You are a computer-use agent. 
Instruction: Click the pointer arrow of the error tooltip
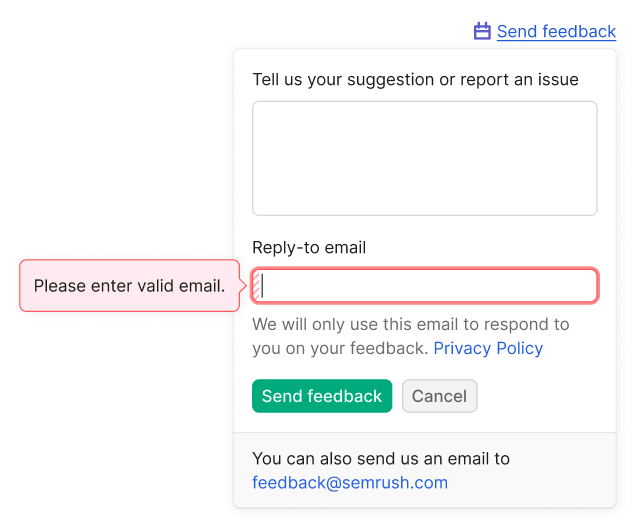click(243, 285)
